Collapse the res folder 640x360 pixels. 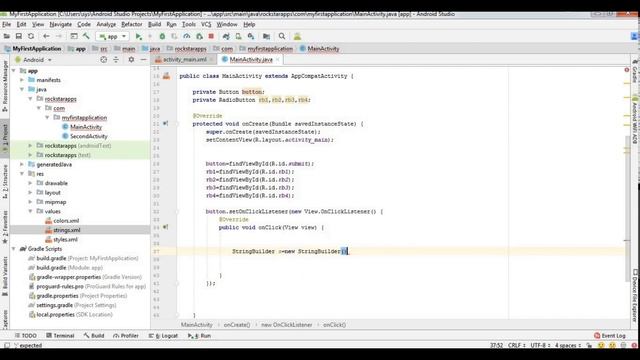(22, 174)
